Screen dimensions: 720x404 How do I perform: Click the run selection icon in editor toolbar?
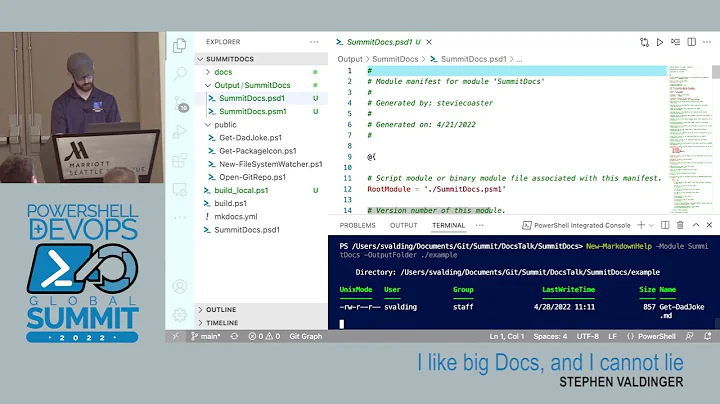pyautogui.click(x=675, y=42)
